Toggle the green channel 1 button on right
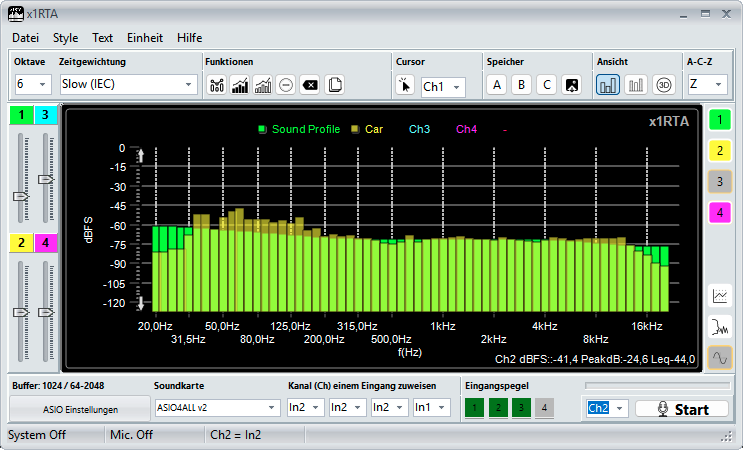This screenshot has height=450, width=743. tap(720, 121)
